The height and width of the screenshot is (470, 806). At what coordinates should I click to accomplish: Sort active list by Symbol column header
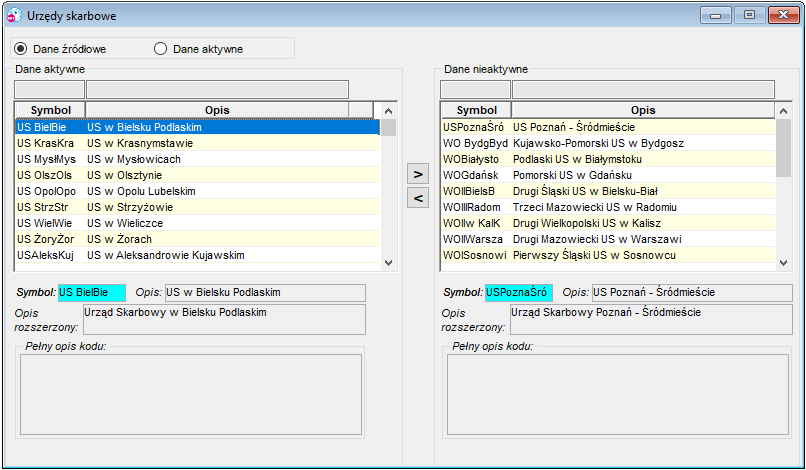[x=50, y=110]
